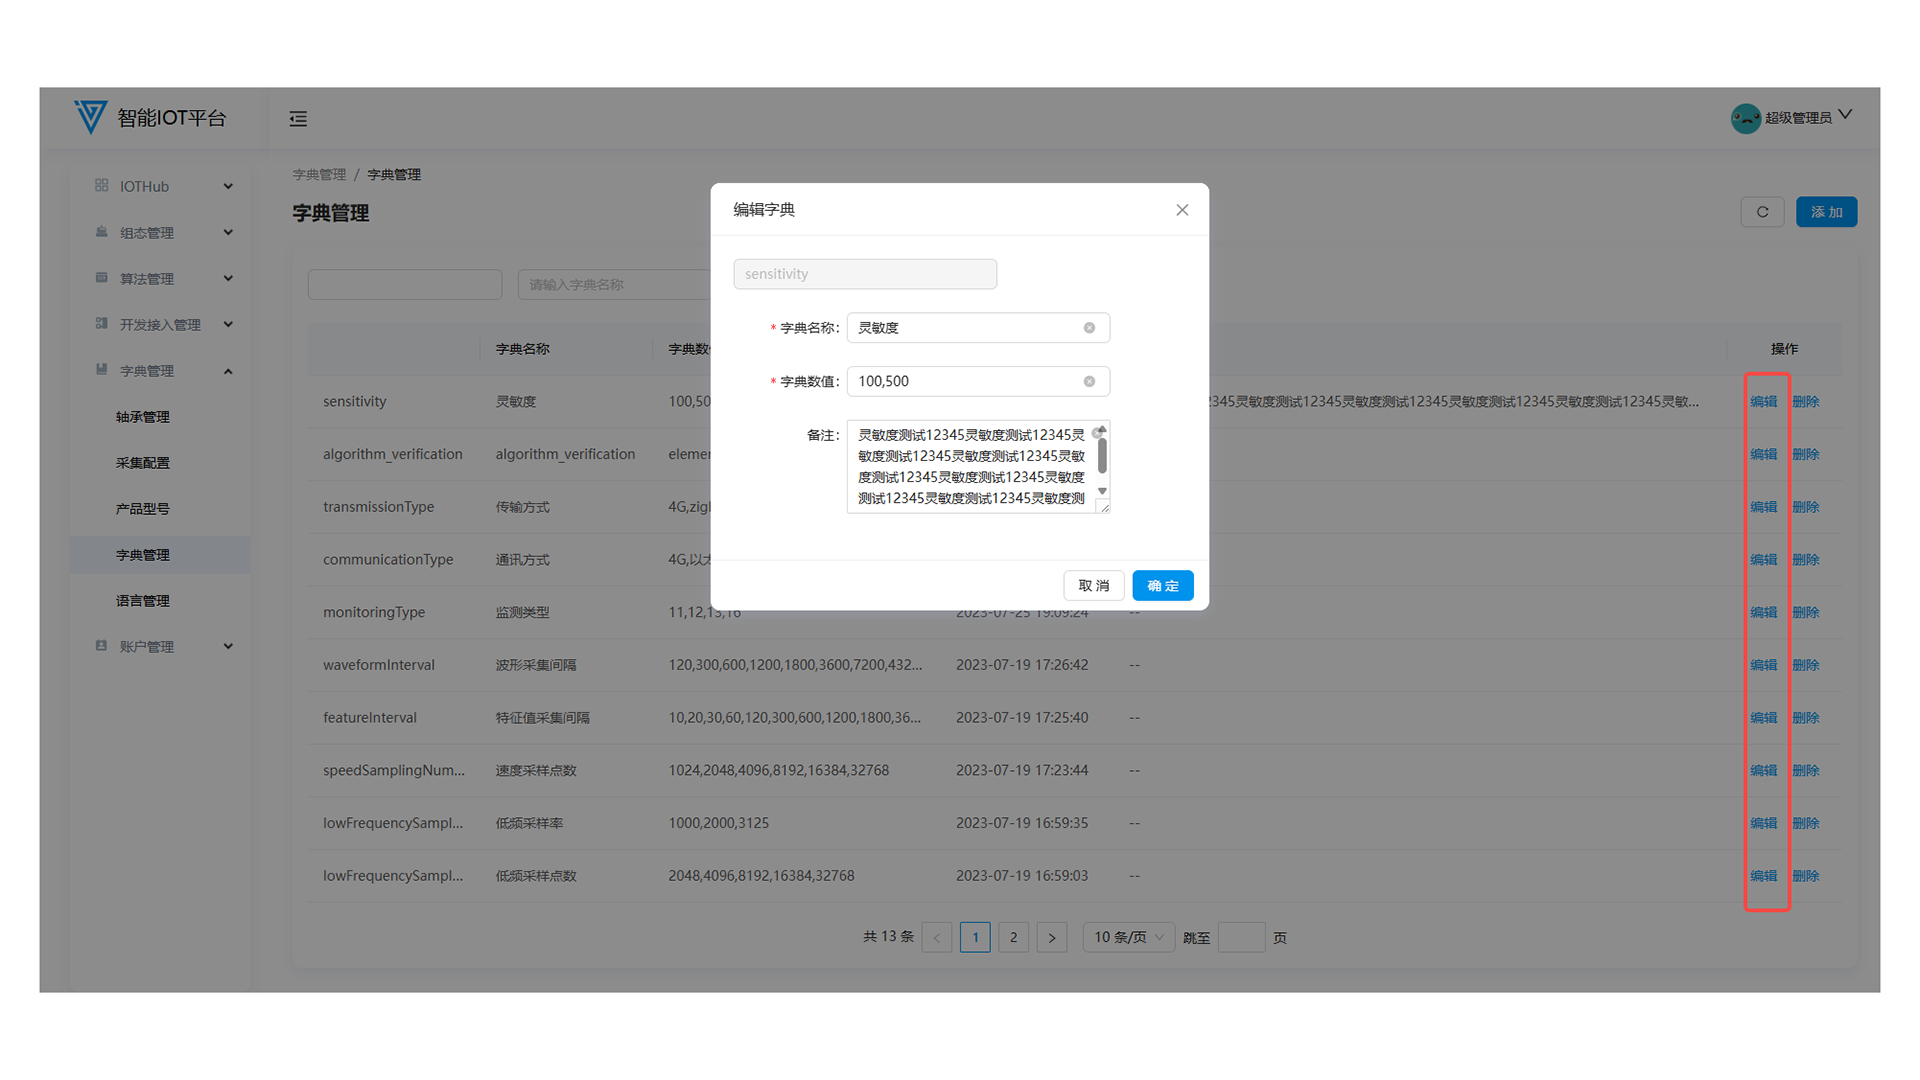Open the 10 条/页 page size dropdown
The width and height of the screenshot is (1920, 1080).
(1128, 938)
